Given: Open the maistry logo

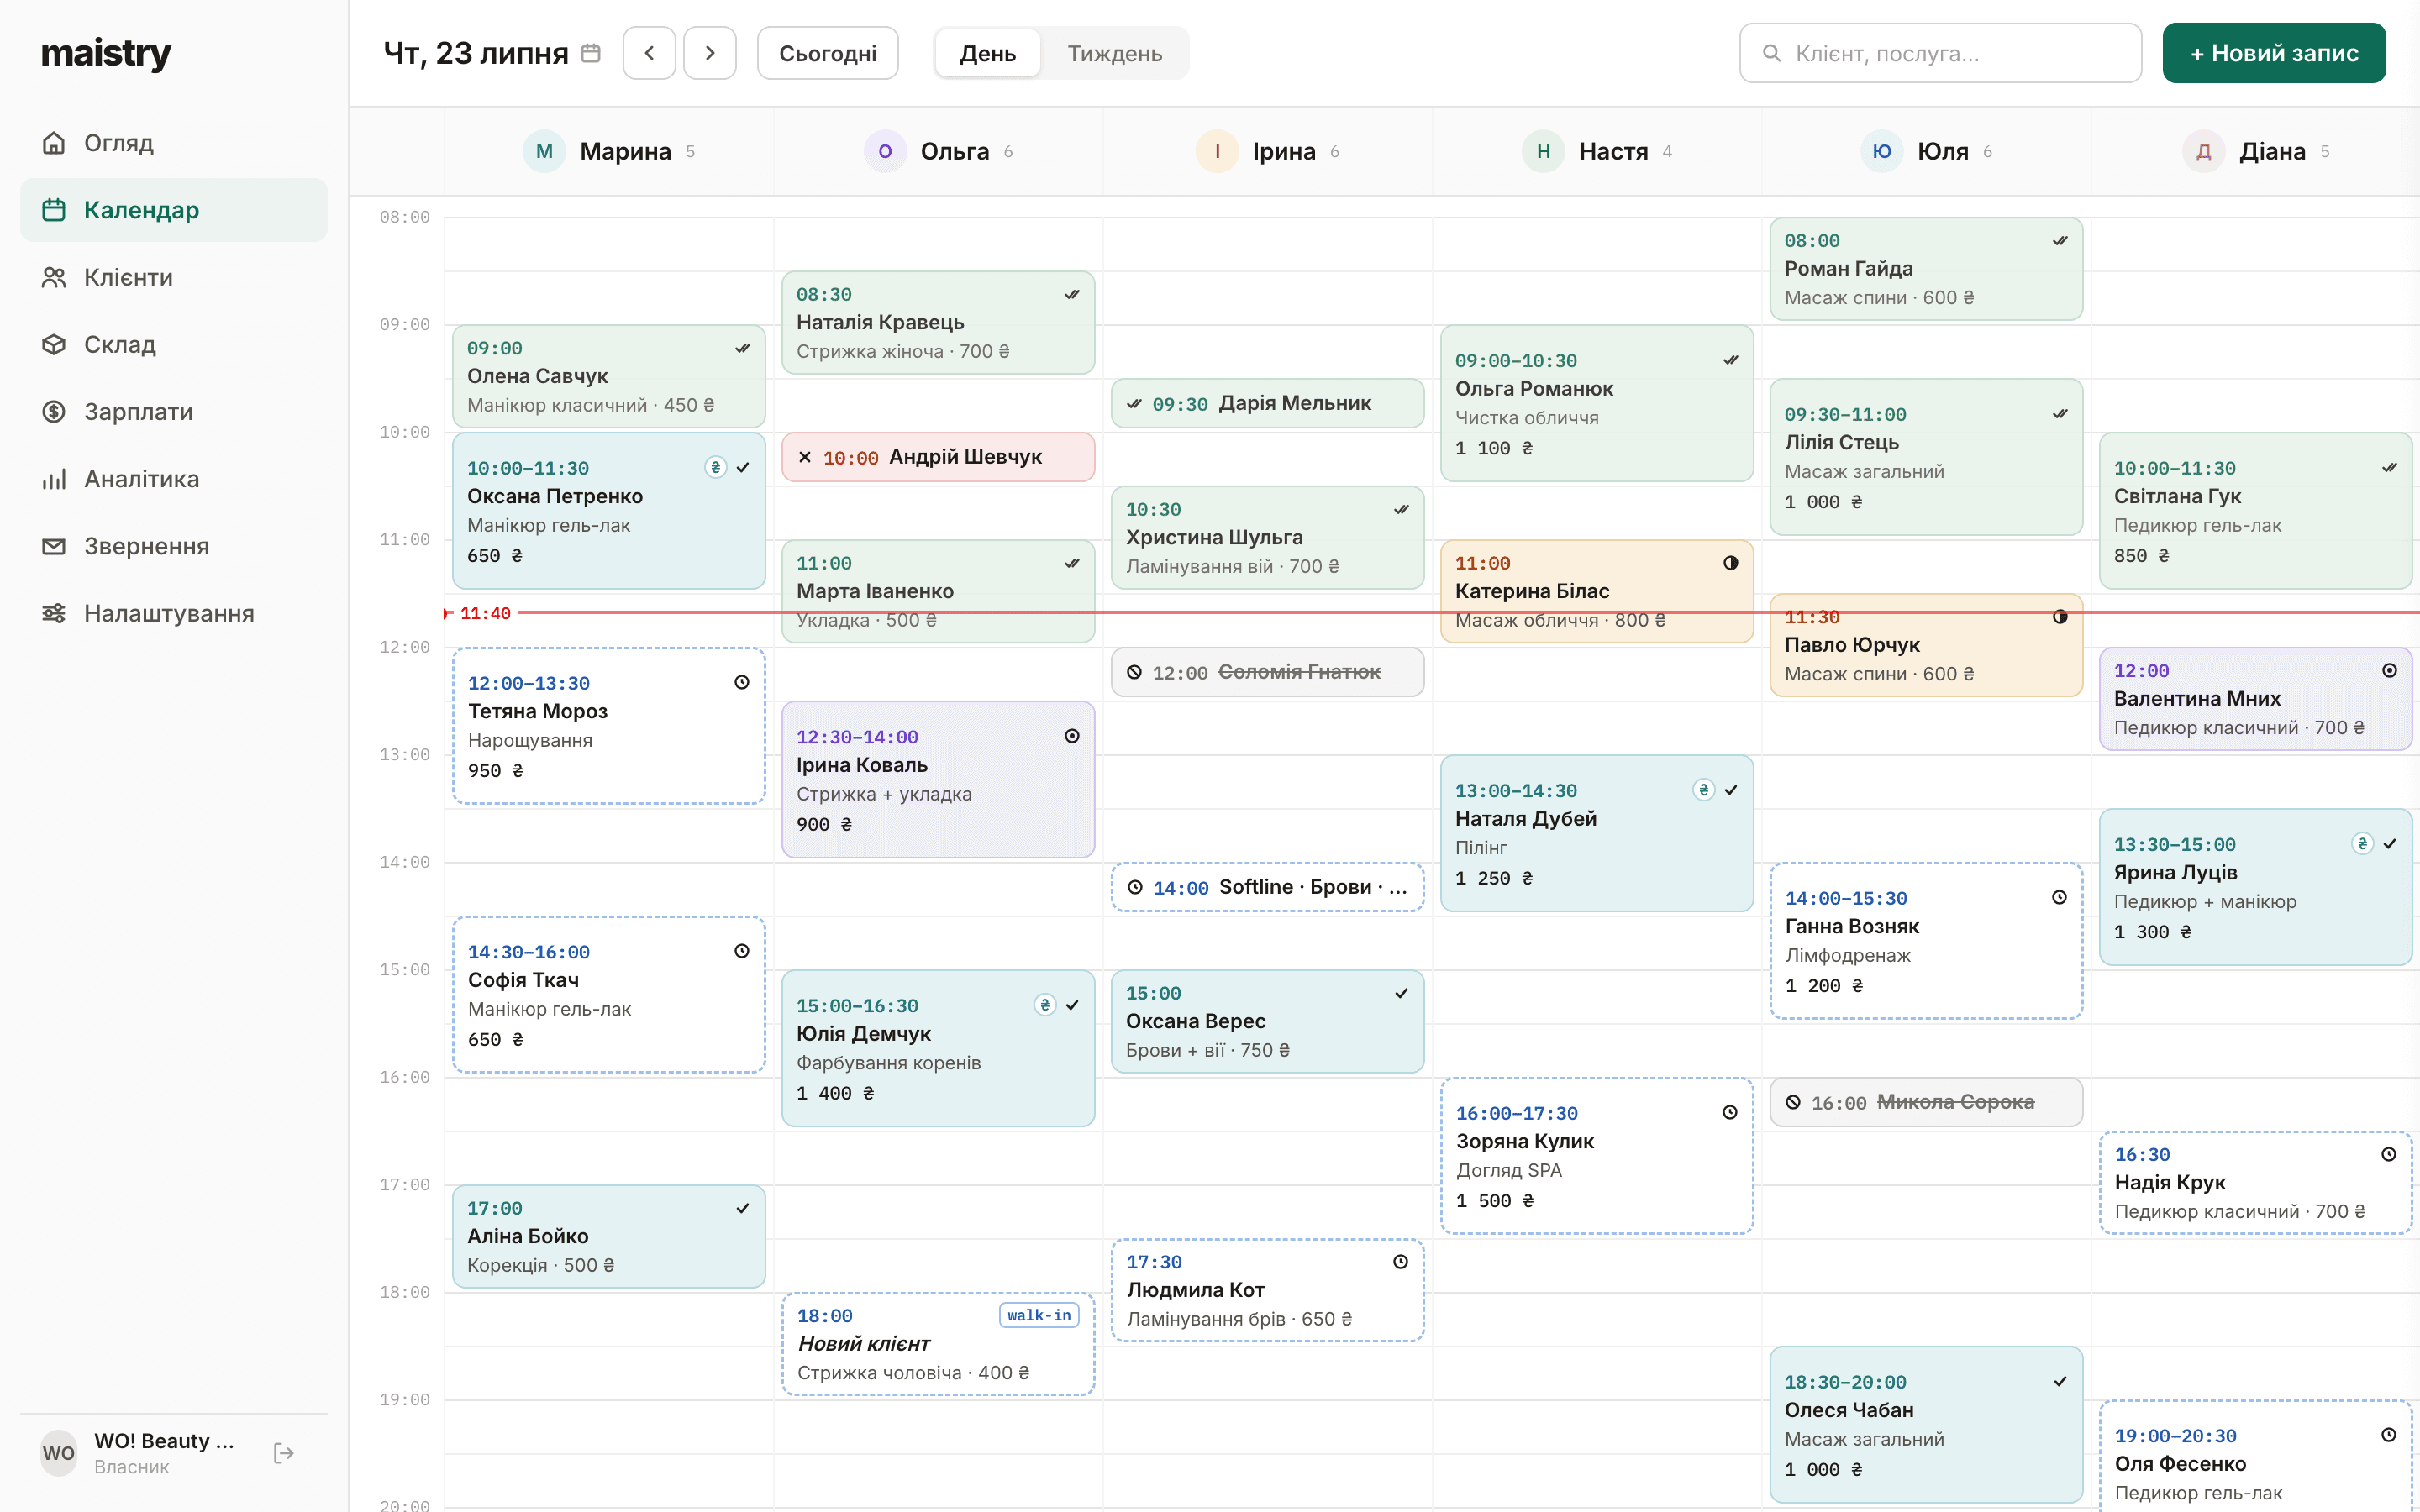Looking at the screenshot, I should [x=106, y=53].
